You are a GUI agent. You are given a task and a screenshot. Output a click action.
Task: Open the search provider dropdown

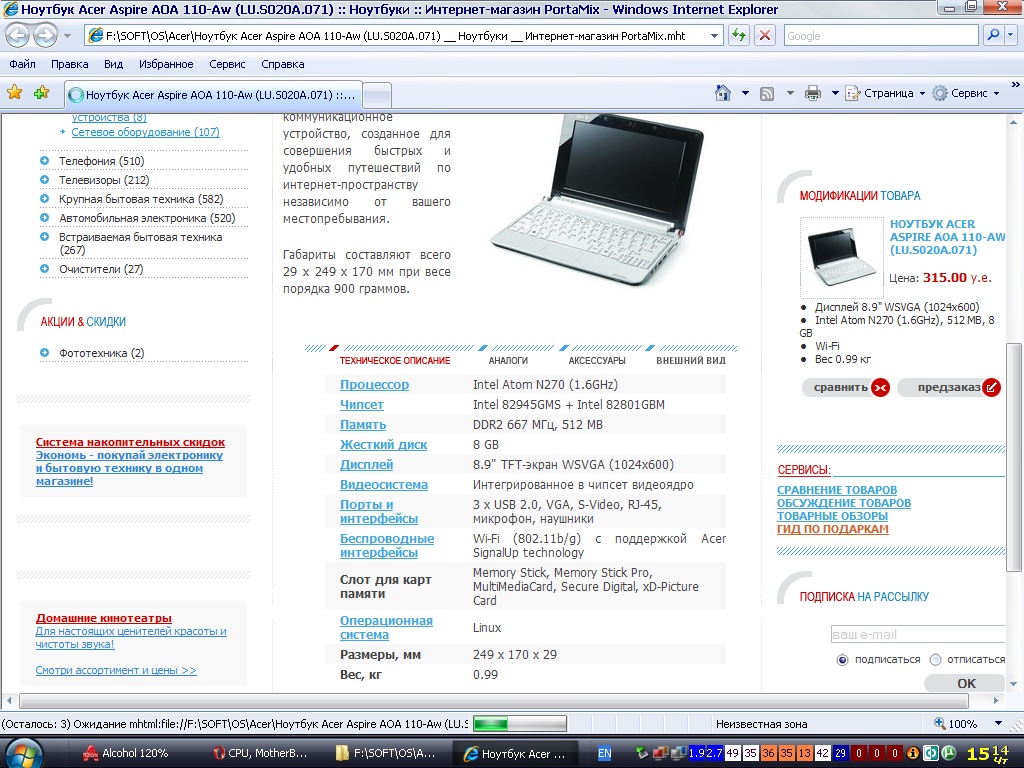(1012, 35)
